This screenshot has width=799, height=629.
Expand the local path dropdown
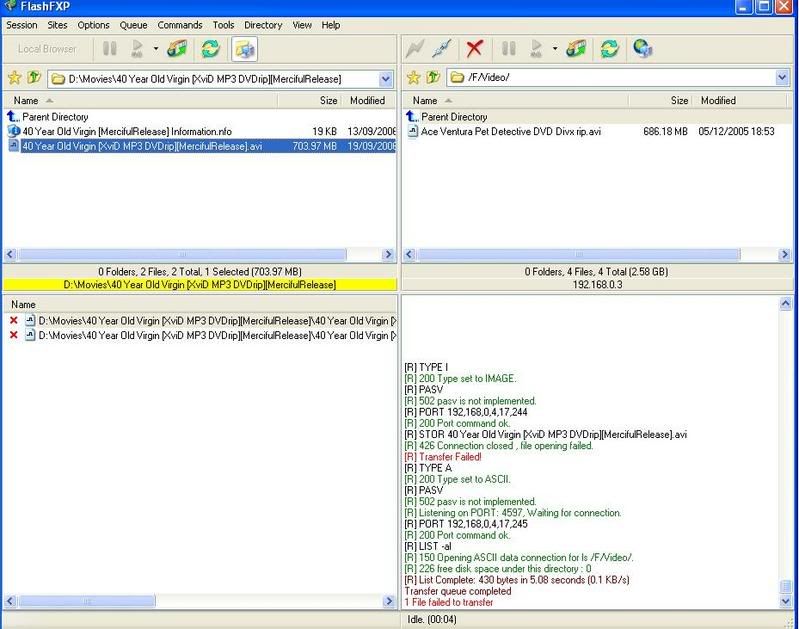click(386, 79)
